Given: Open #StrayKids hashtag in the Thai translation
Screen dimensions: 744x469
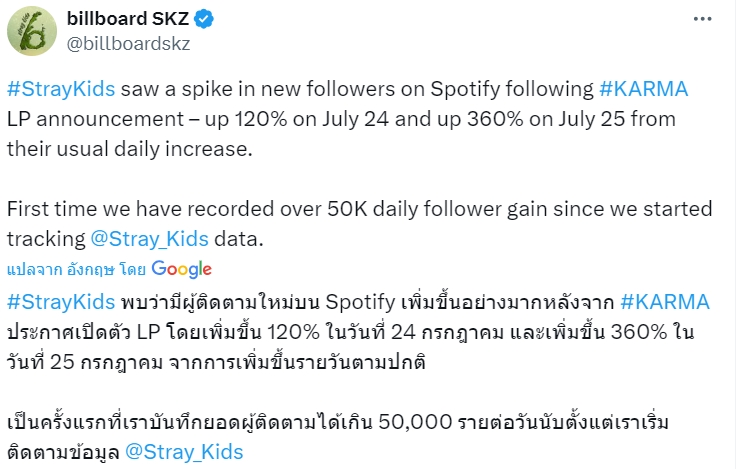Looking at the screenshot, I should coord(61,302).
